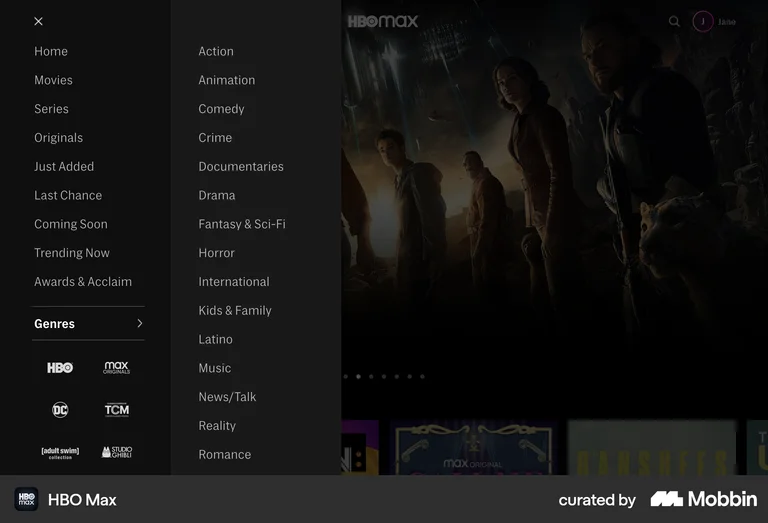This screenshot has height=523, width=768.
Task: Browse the Documentaries genre
Action: (241, 166)
